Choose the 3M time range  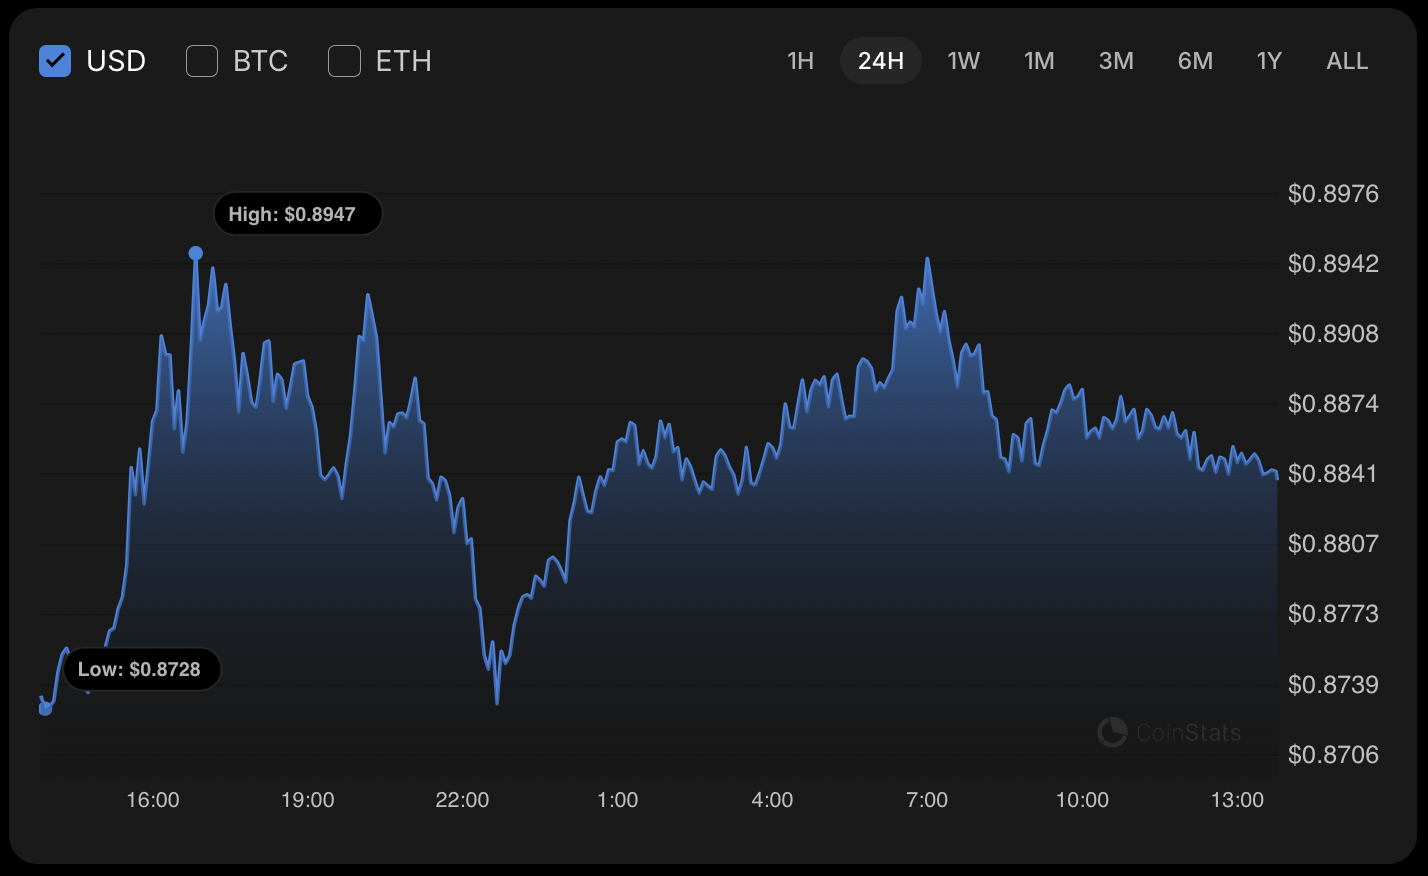[1116, 61]
